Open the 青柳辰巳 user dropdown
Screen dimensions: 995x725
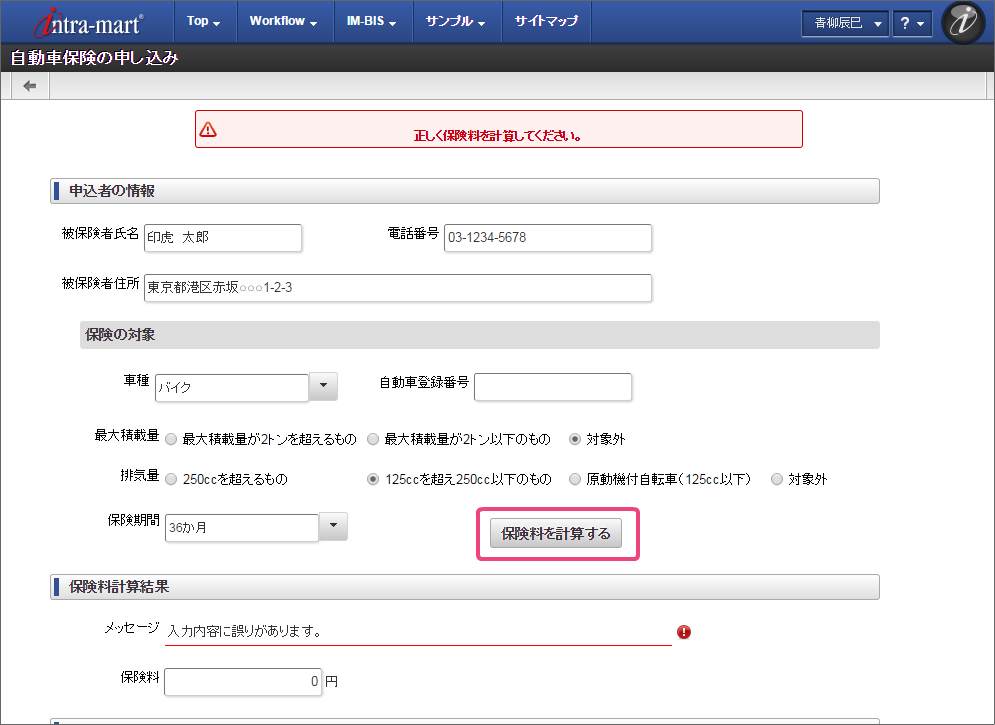click(x=844, y=24)
